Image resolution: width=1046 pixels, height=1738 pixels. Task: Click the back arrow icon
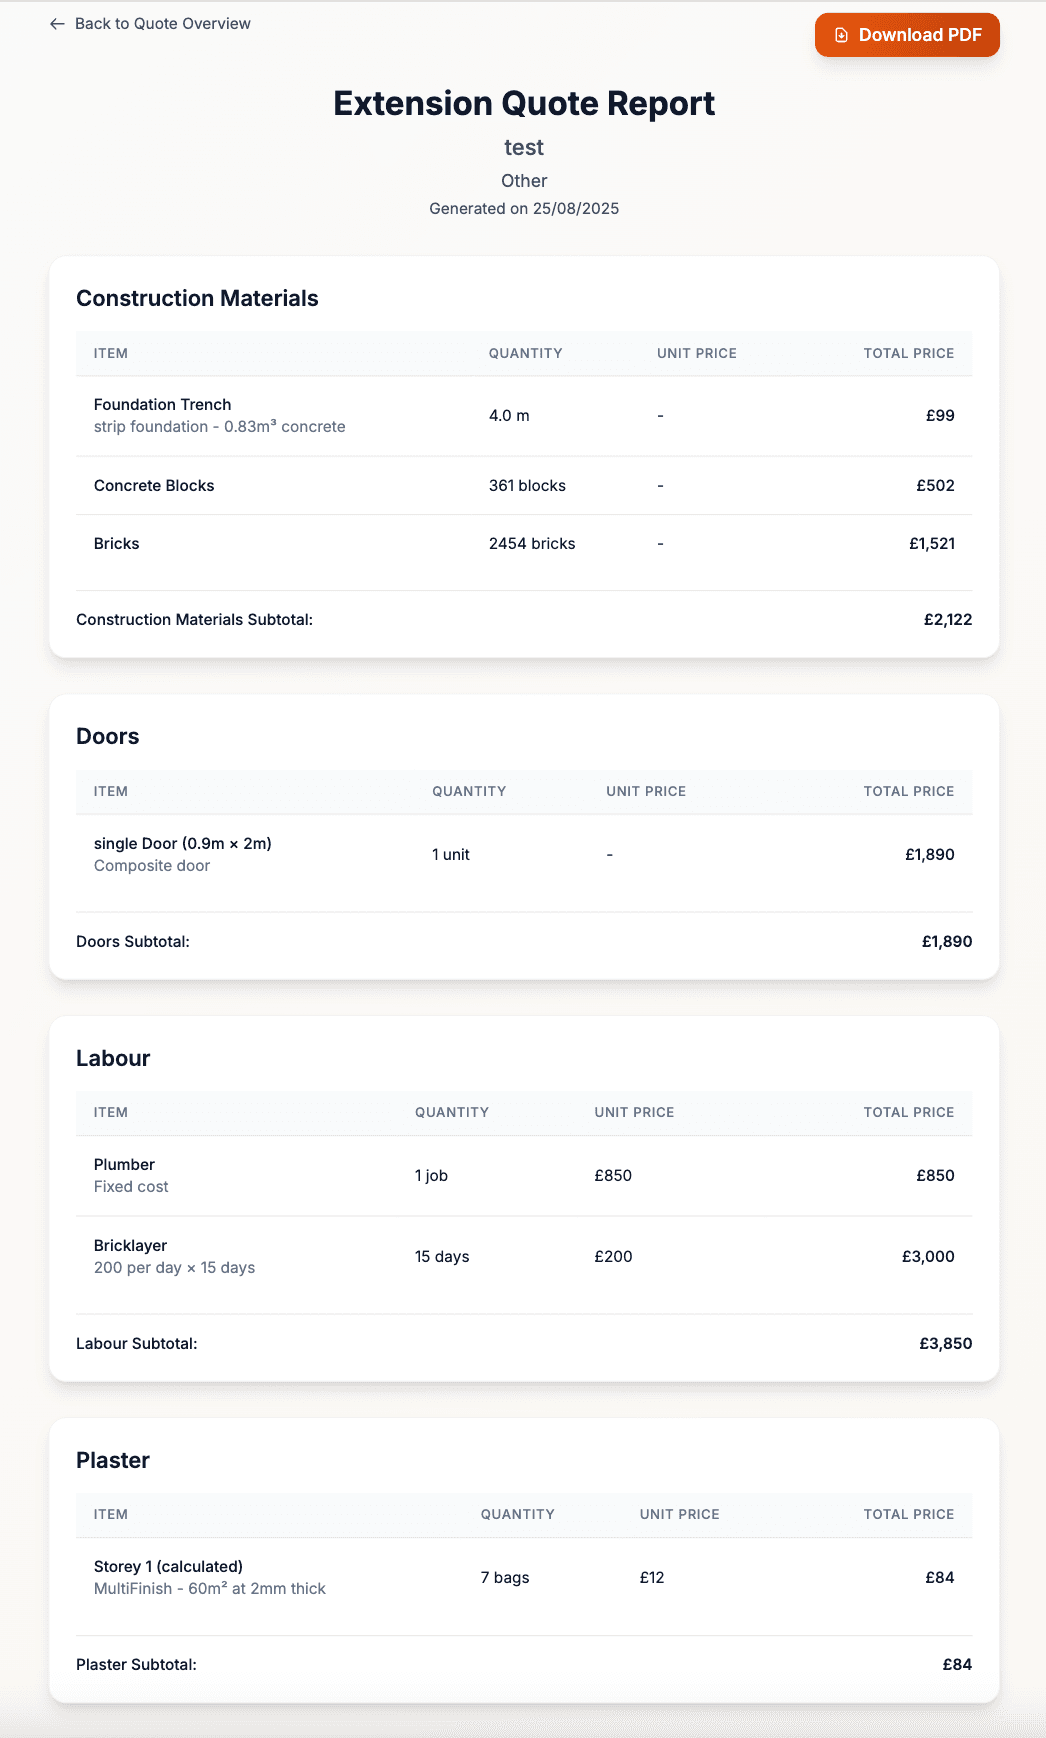57,24
